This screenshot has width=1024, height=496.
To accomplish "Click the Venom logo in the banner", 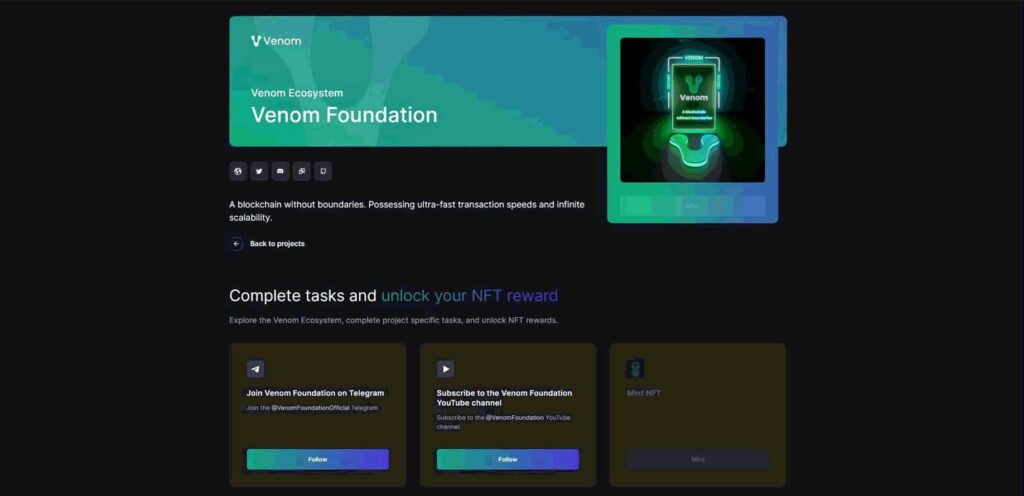I will pos(276,41).
